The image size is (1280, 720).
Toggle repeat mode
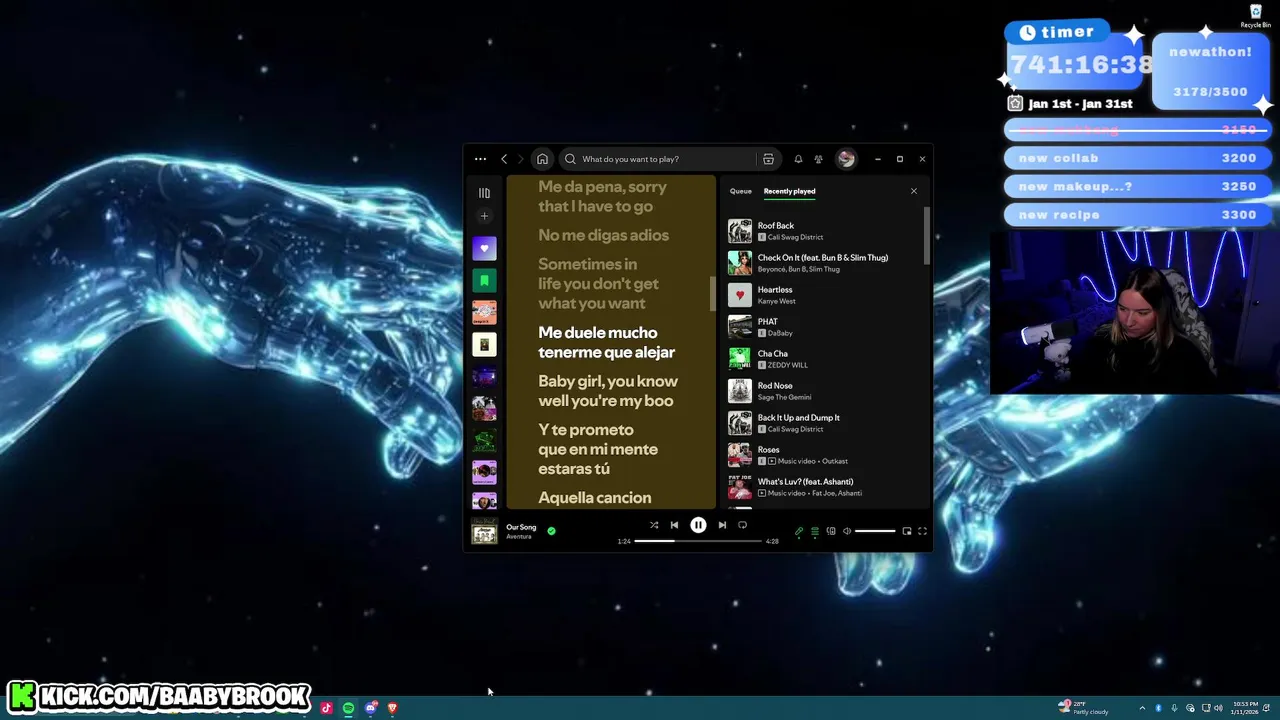tap(742, 525)
